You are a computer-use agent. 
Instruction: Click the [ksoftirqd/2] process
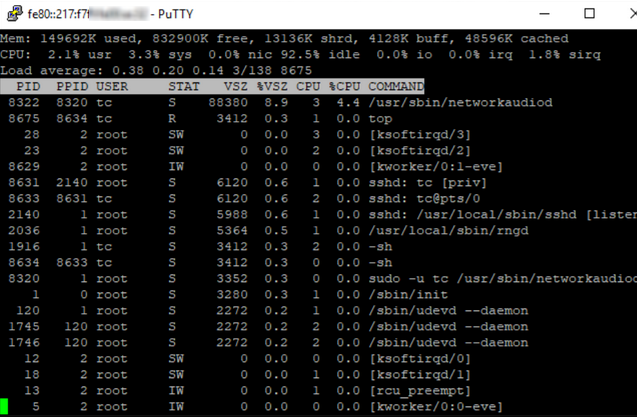[x=420, y=151]
